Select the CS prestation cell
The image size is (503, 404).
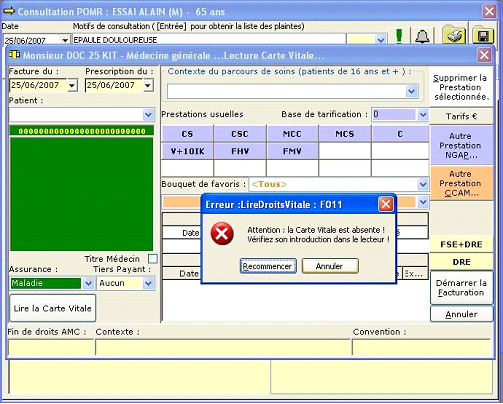(x=187, y=134)
